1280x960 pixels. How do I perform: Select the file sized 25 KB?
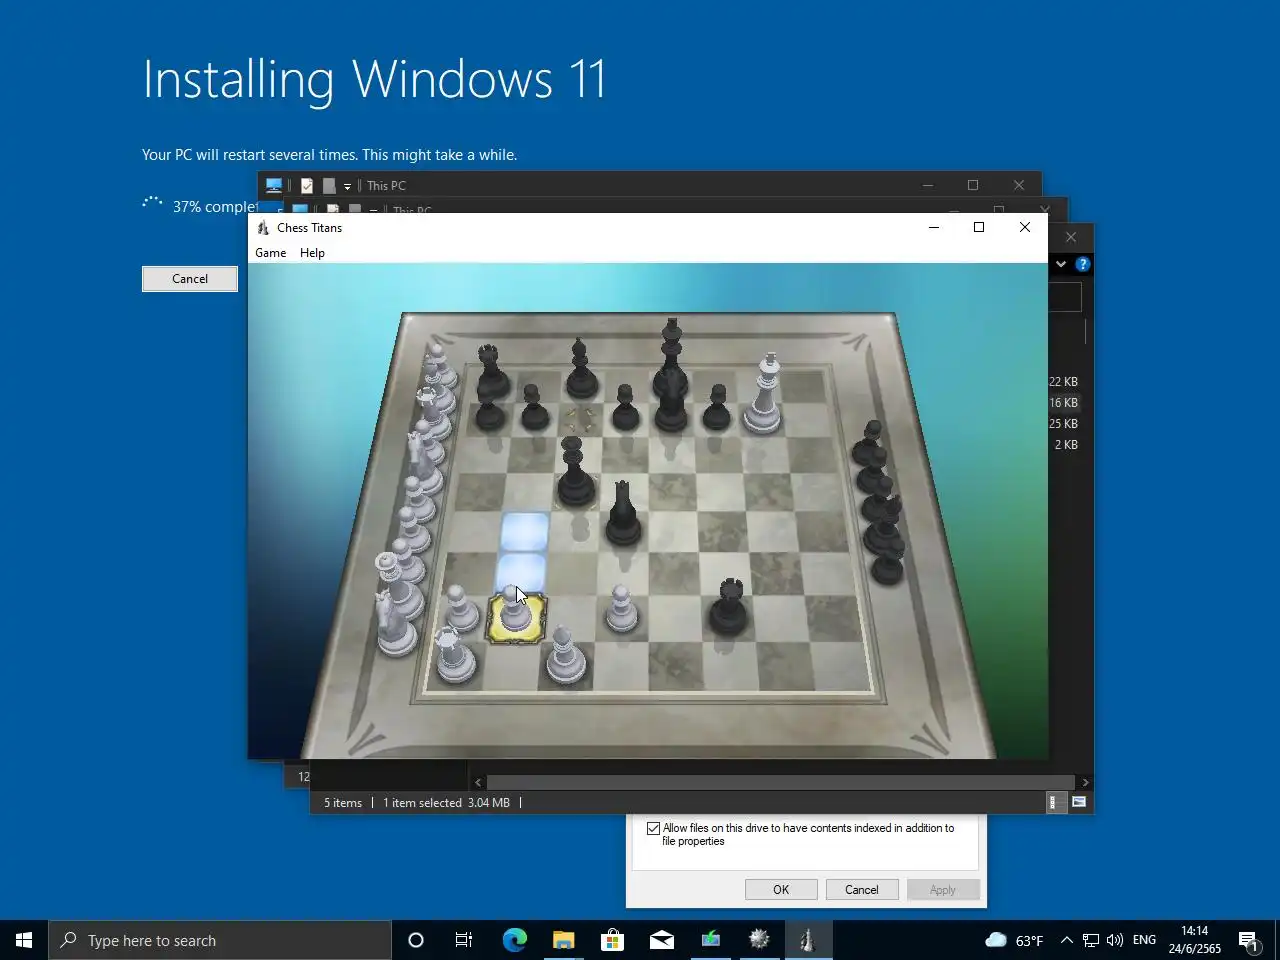coord(1063,424)
